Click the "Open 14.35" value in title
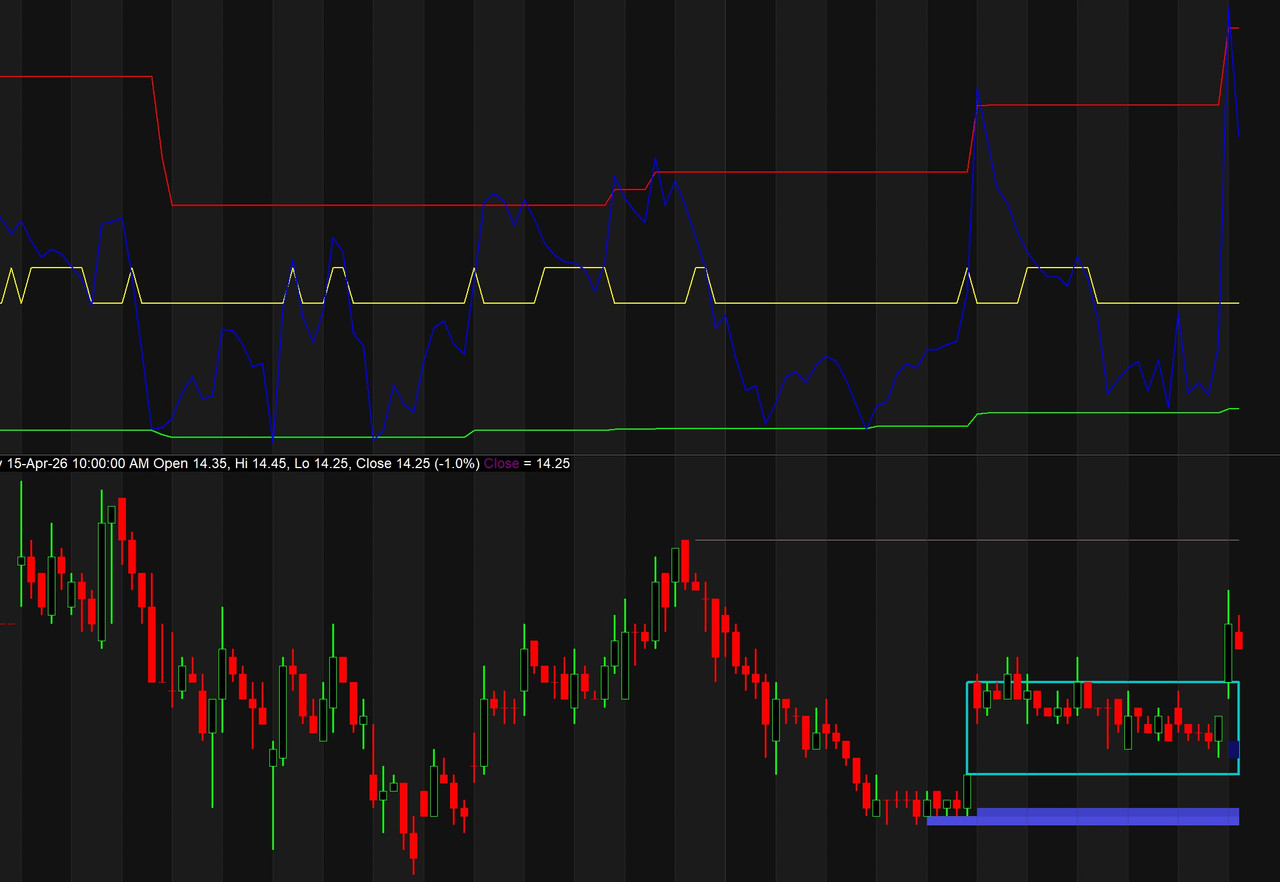 (x=190, y=464)
